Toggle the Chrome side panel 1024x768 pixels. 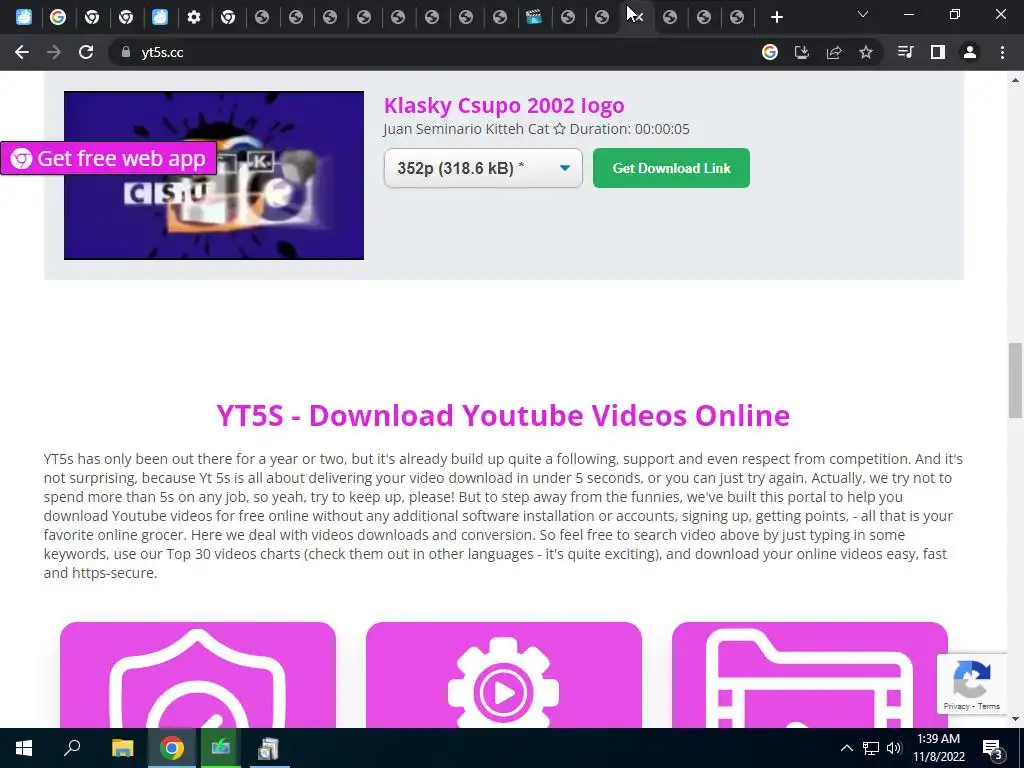pyautogui.click(x=938, y=52)
